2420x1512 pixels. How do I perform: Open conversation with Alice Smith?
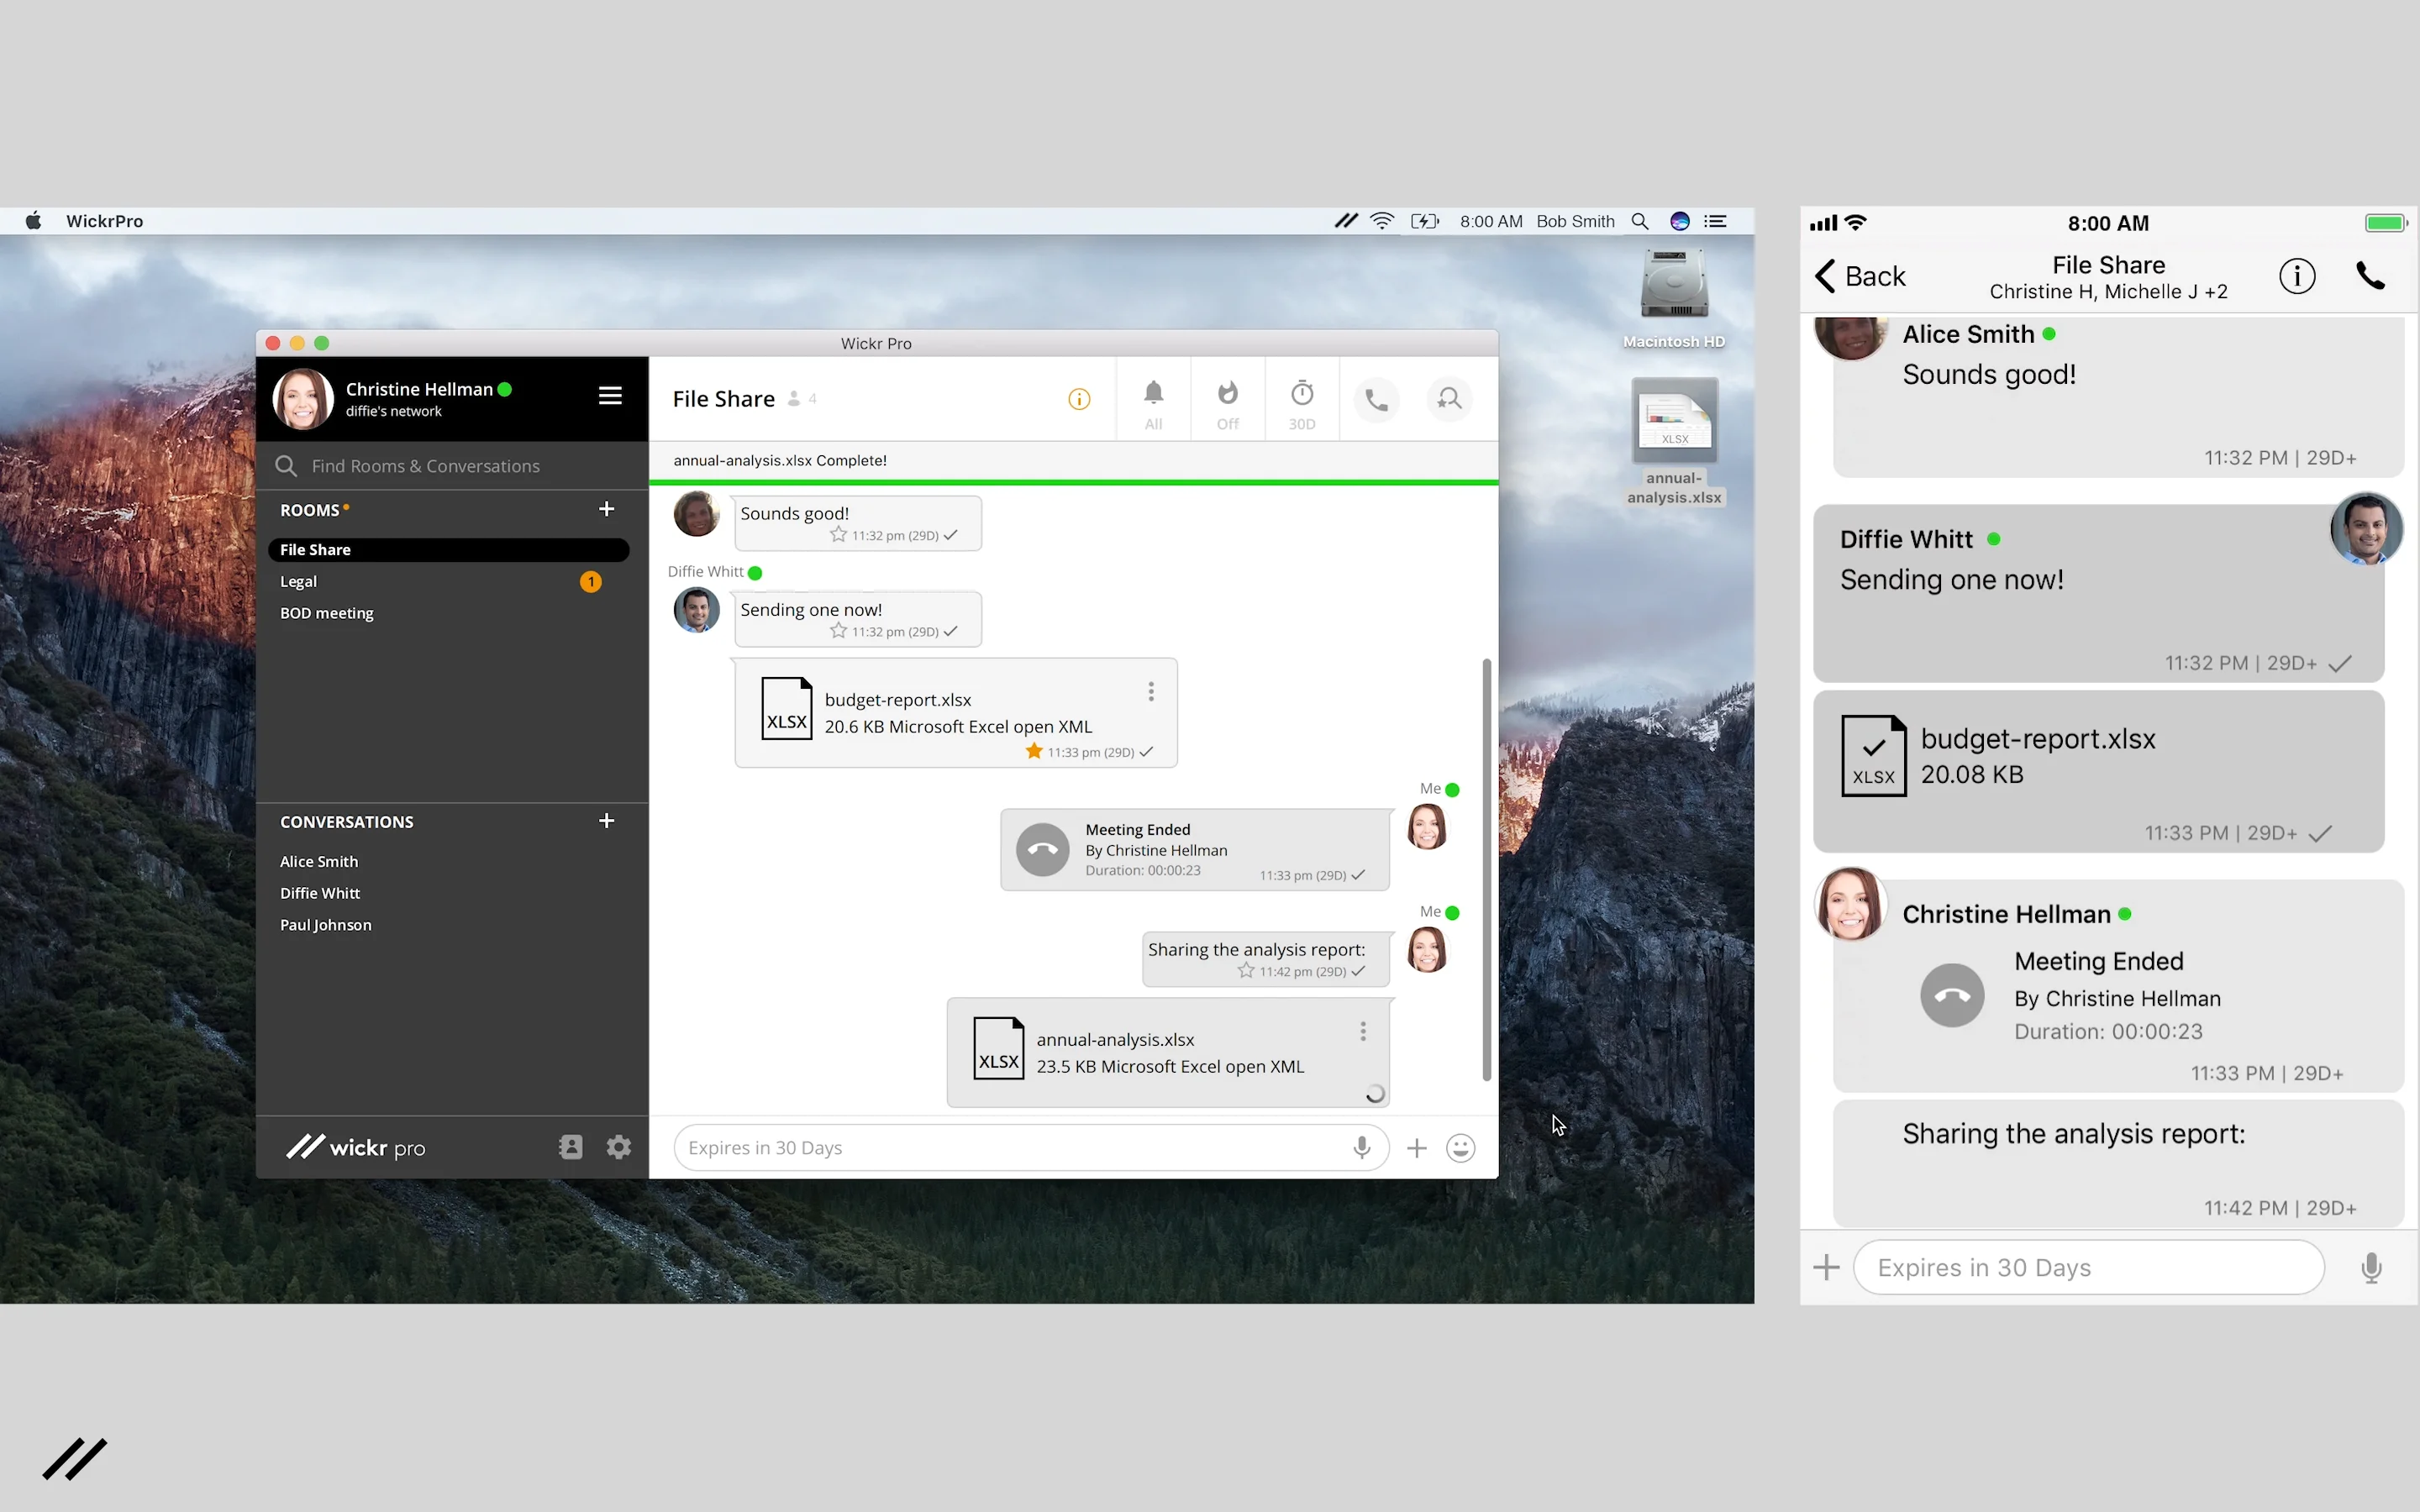[x=319, y=861]
